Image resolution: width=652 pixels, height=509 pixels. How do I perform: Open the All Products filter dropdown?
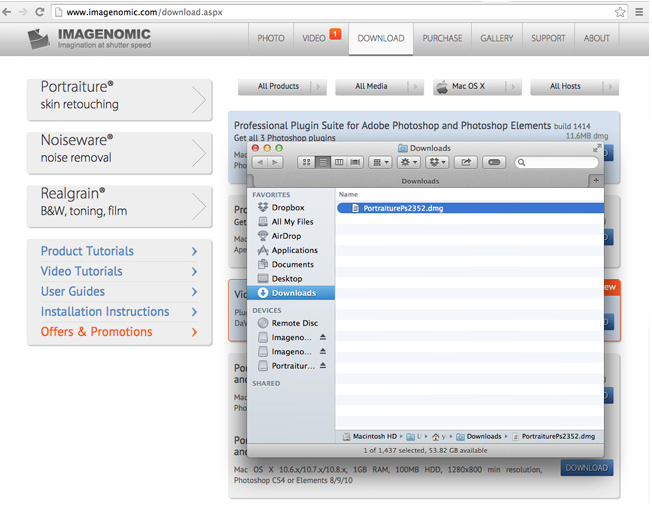pyautogui.click(x=282, y=86)
